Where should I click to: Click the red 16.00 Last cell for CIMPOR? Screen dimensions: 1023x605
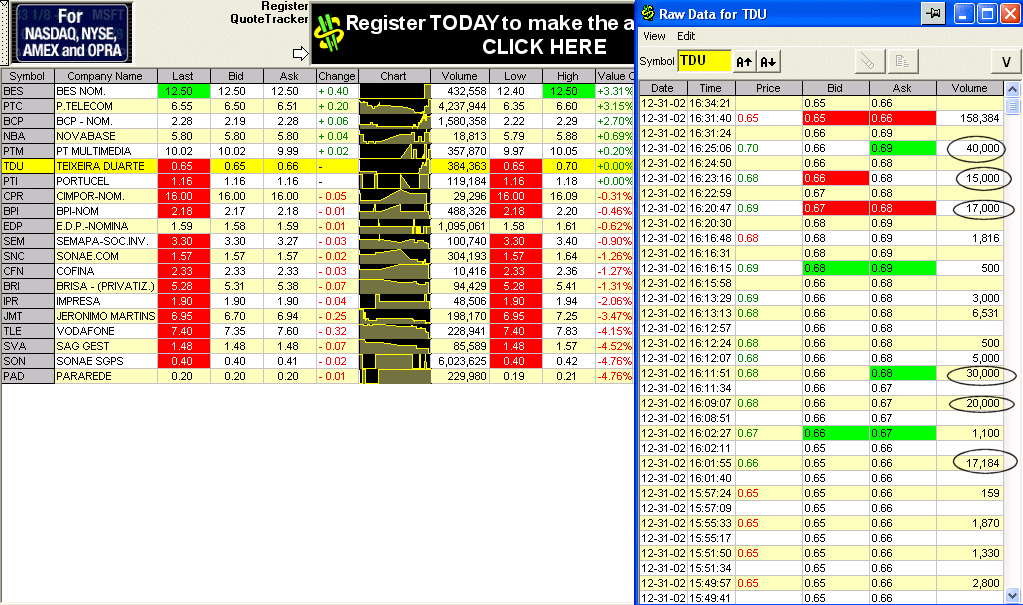point(183,196)
